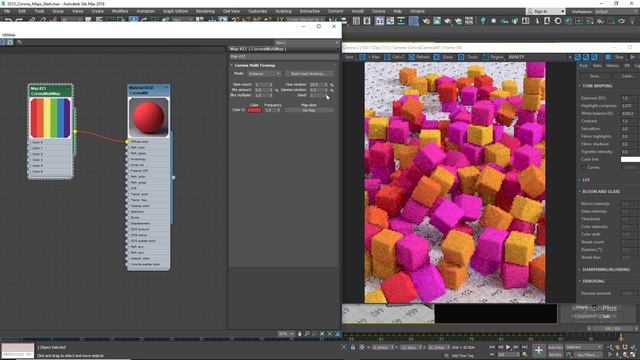Open the View1 dropdown above the parameter panel

click(x=307, y=42)
